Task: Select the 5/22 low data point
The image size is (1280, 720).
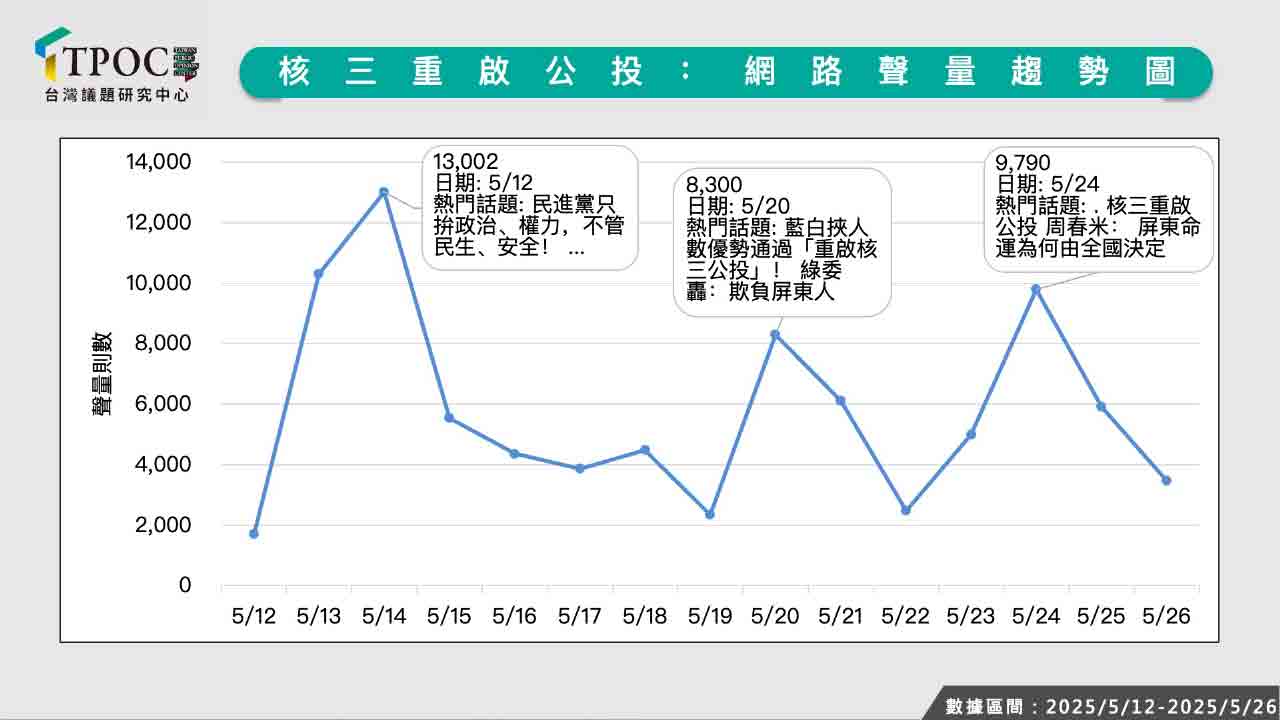Action: [x=906, y=510]
